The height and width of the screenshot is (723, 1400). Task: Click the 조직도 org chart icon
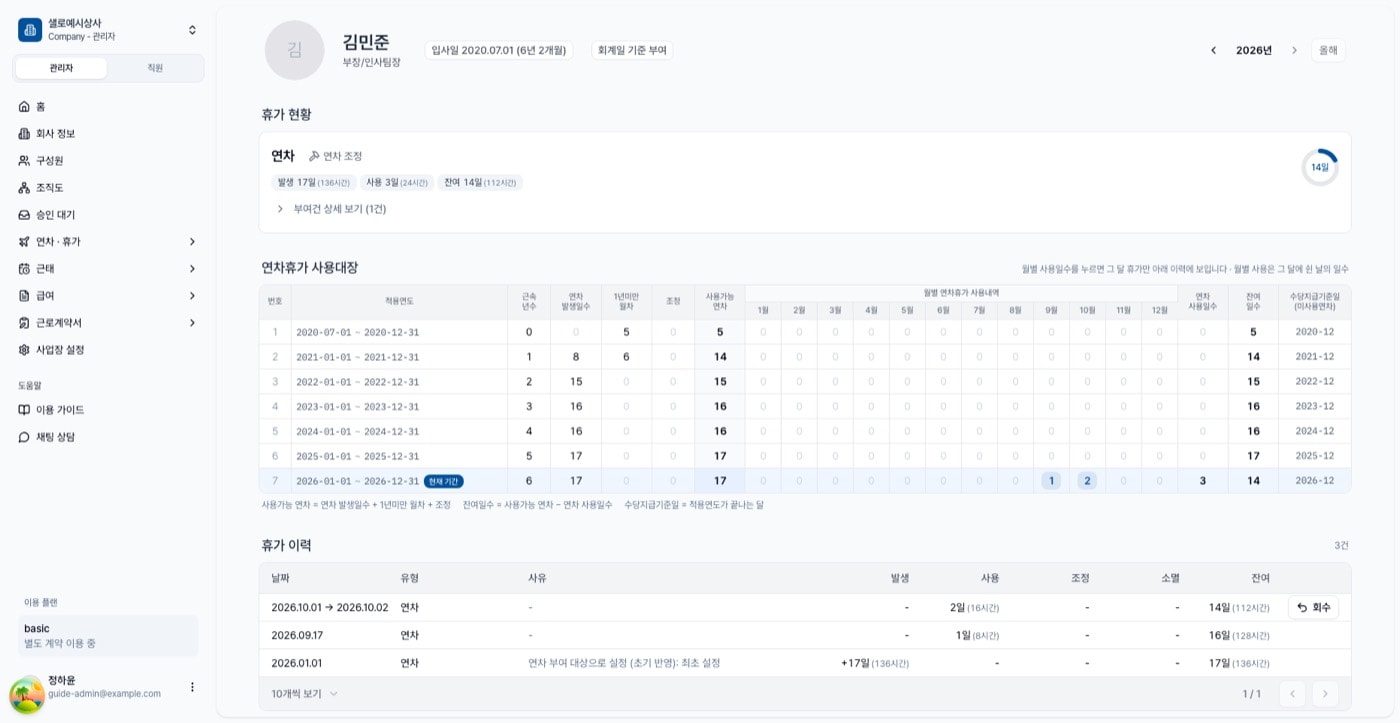pyautogui.click(x=25, y=187)
